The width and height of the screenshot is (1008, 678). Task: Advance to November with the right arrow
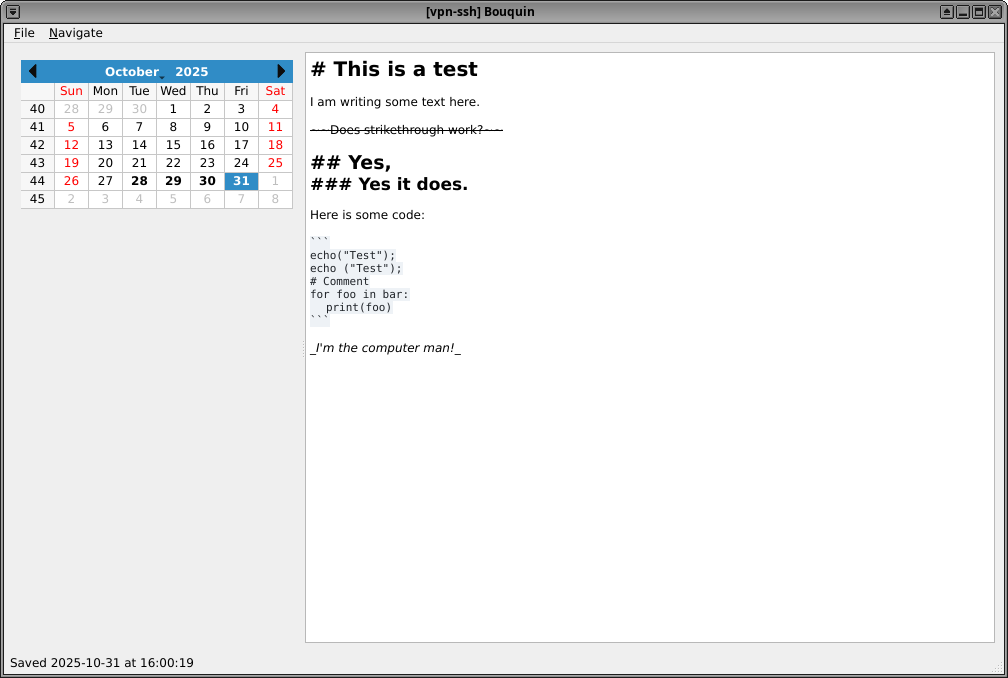(x=281, y=71)
